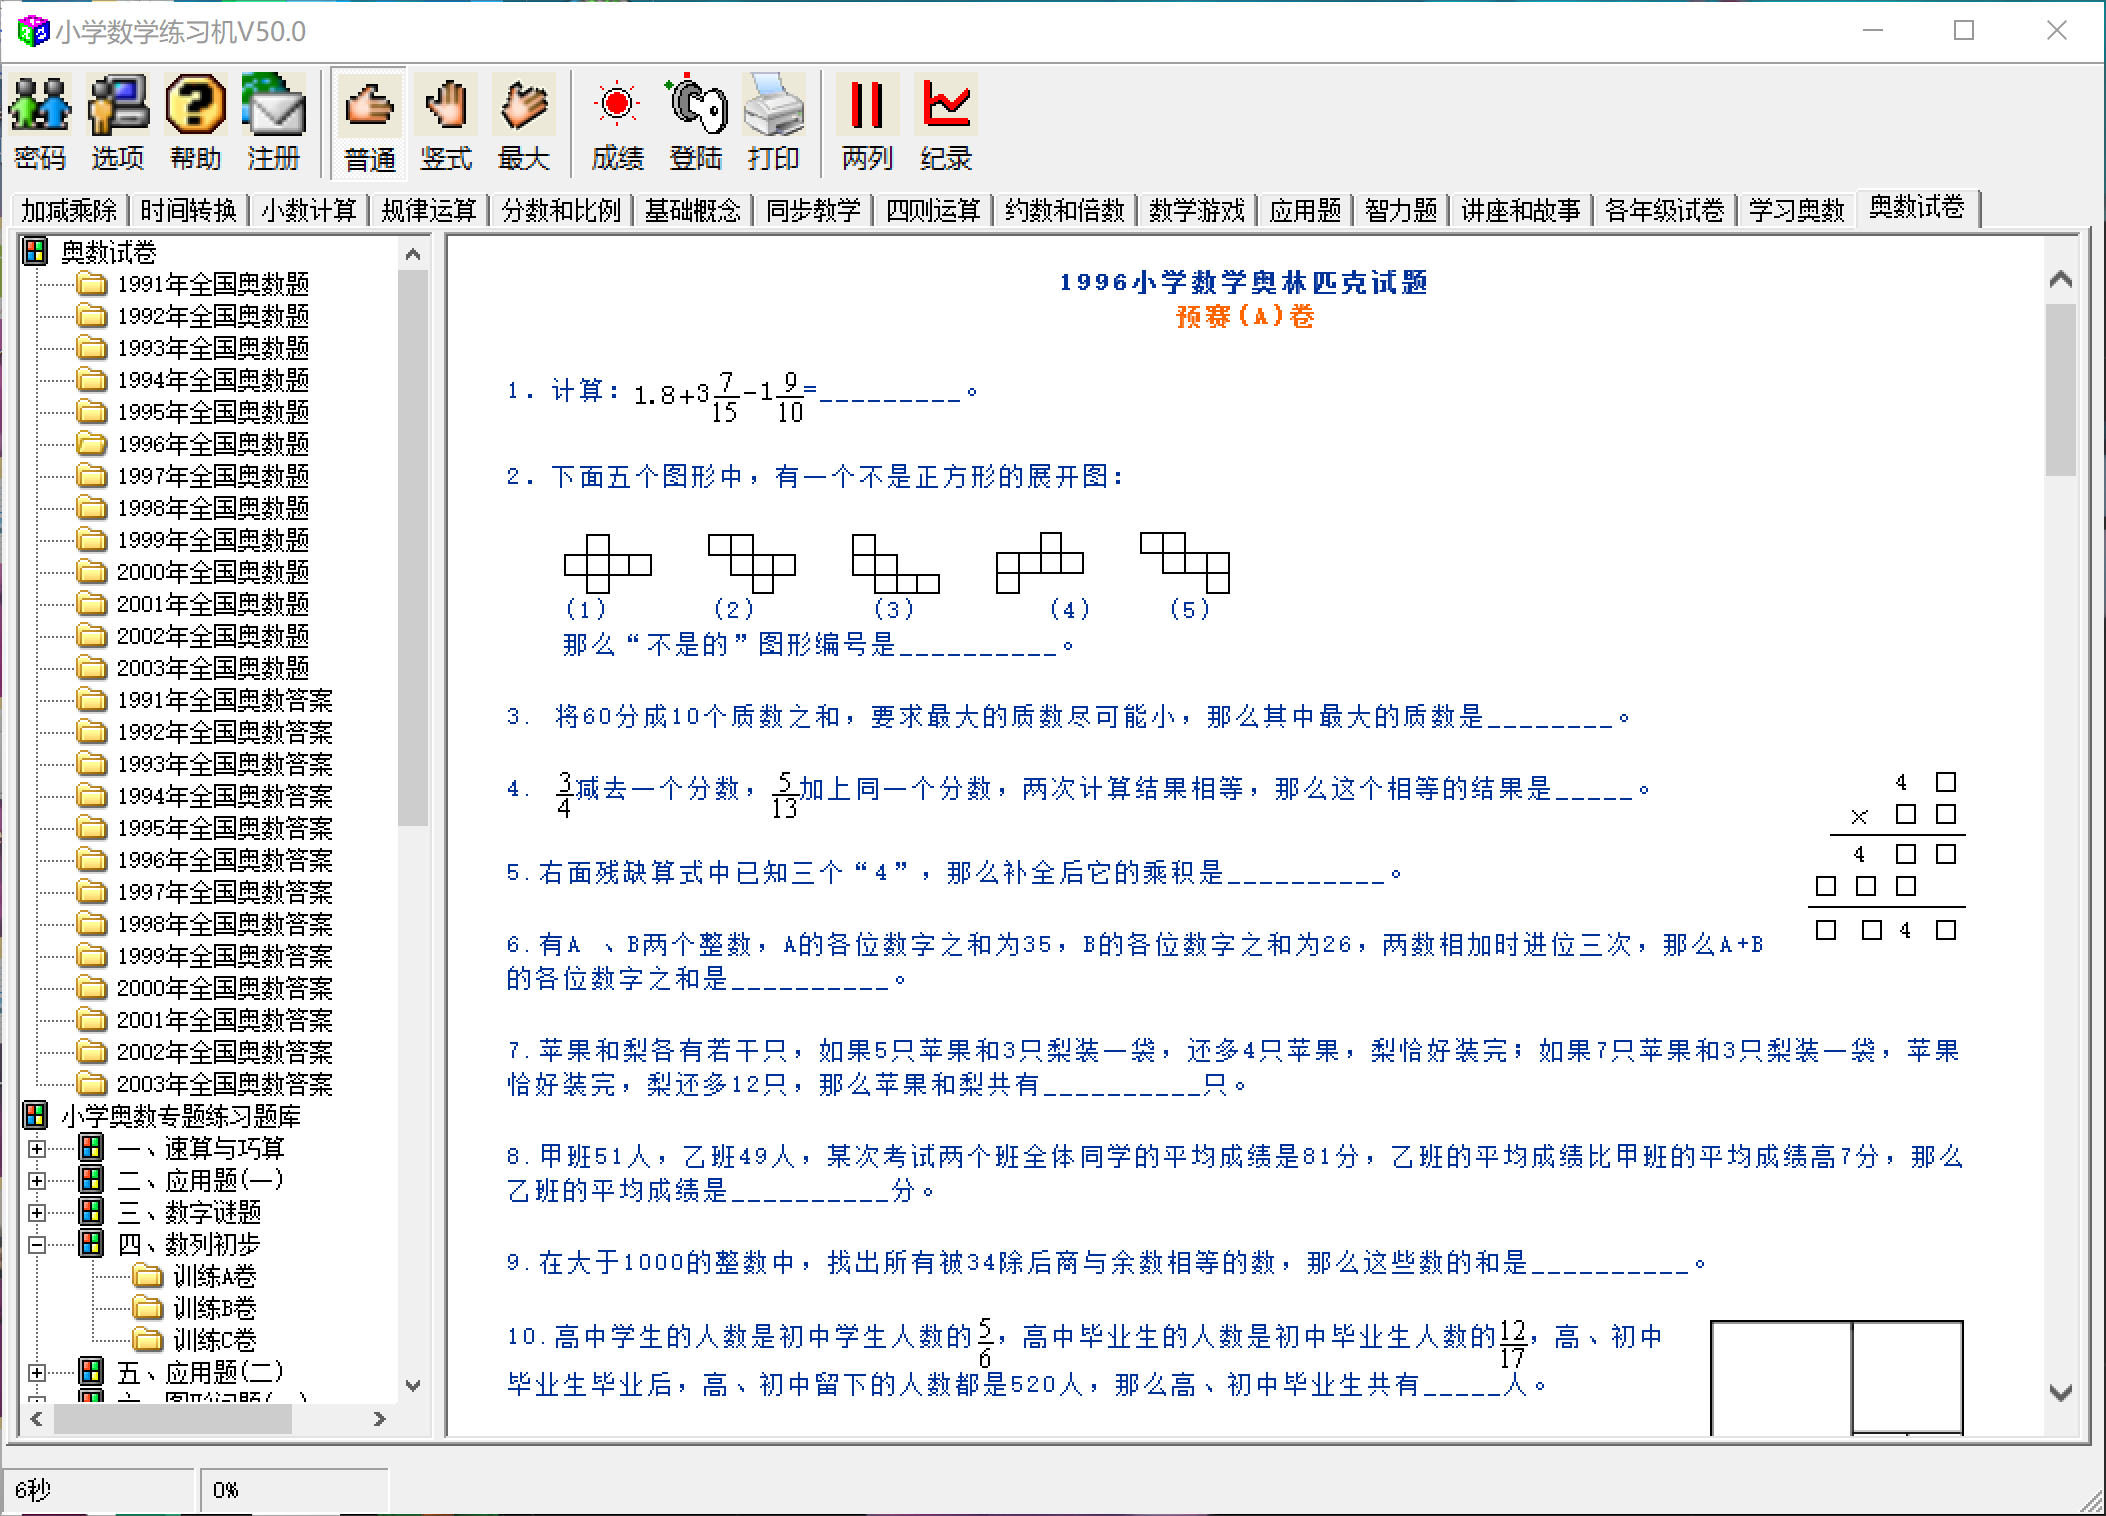
Task: Click content pane scroll-down arrow
Action: click(x=2061, y=1392)
